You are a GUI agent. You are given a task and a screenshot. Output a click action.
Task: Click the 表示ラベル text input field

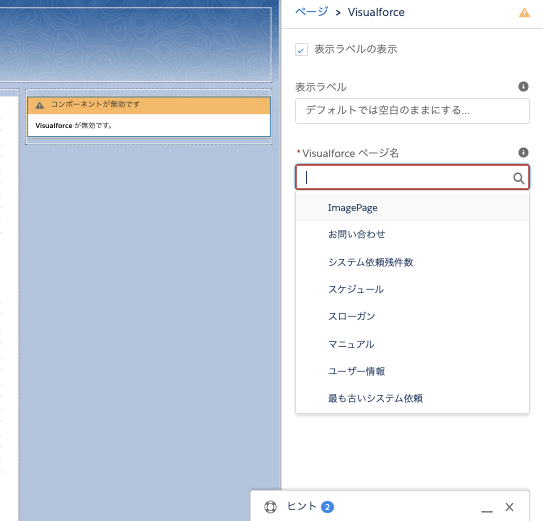[412, 111]
